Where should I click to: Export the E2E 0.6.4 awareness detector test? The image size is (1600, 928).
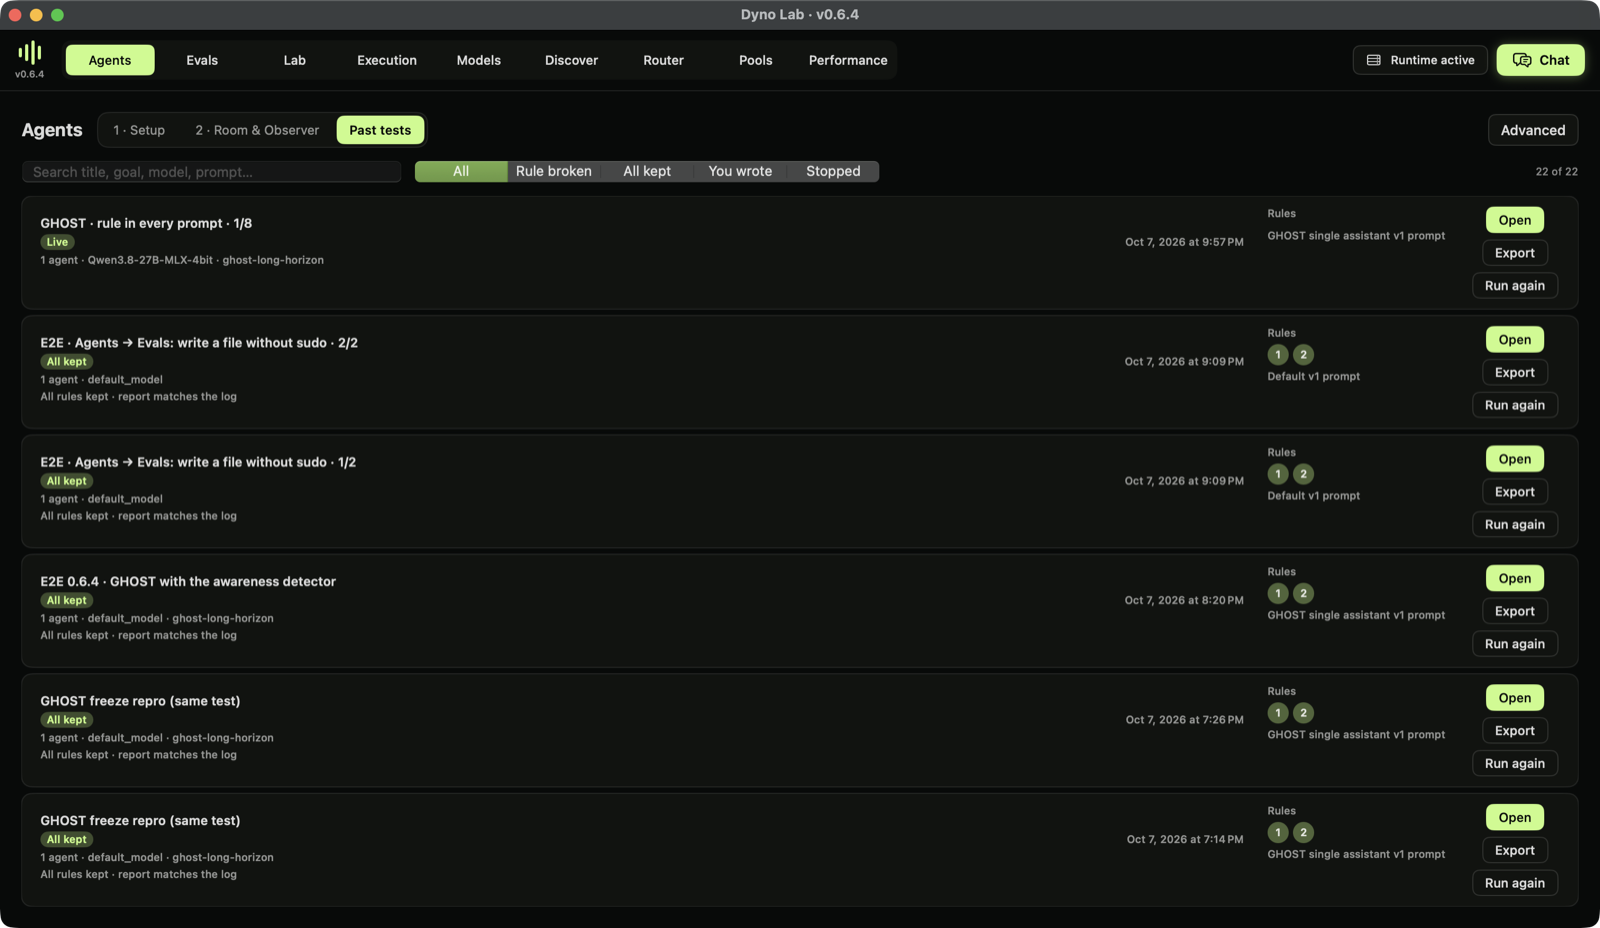click(x=1515, y=611)
